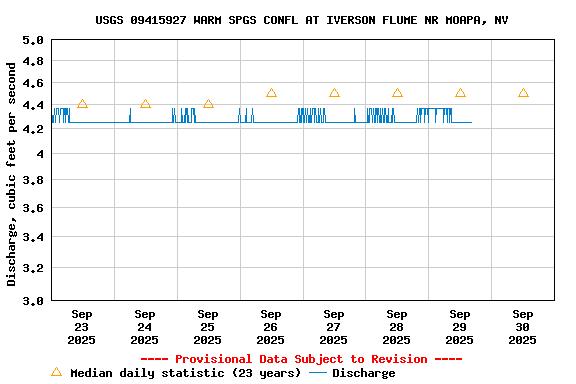Click the y-axis value 3.0
576x384 pixels.
[33, 301]
